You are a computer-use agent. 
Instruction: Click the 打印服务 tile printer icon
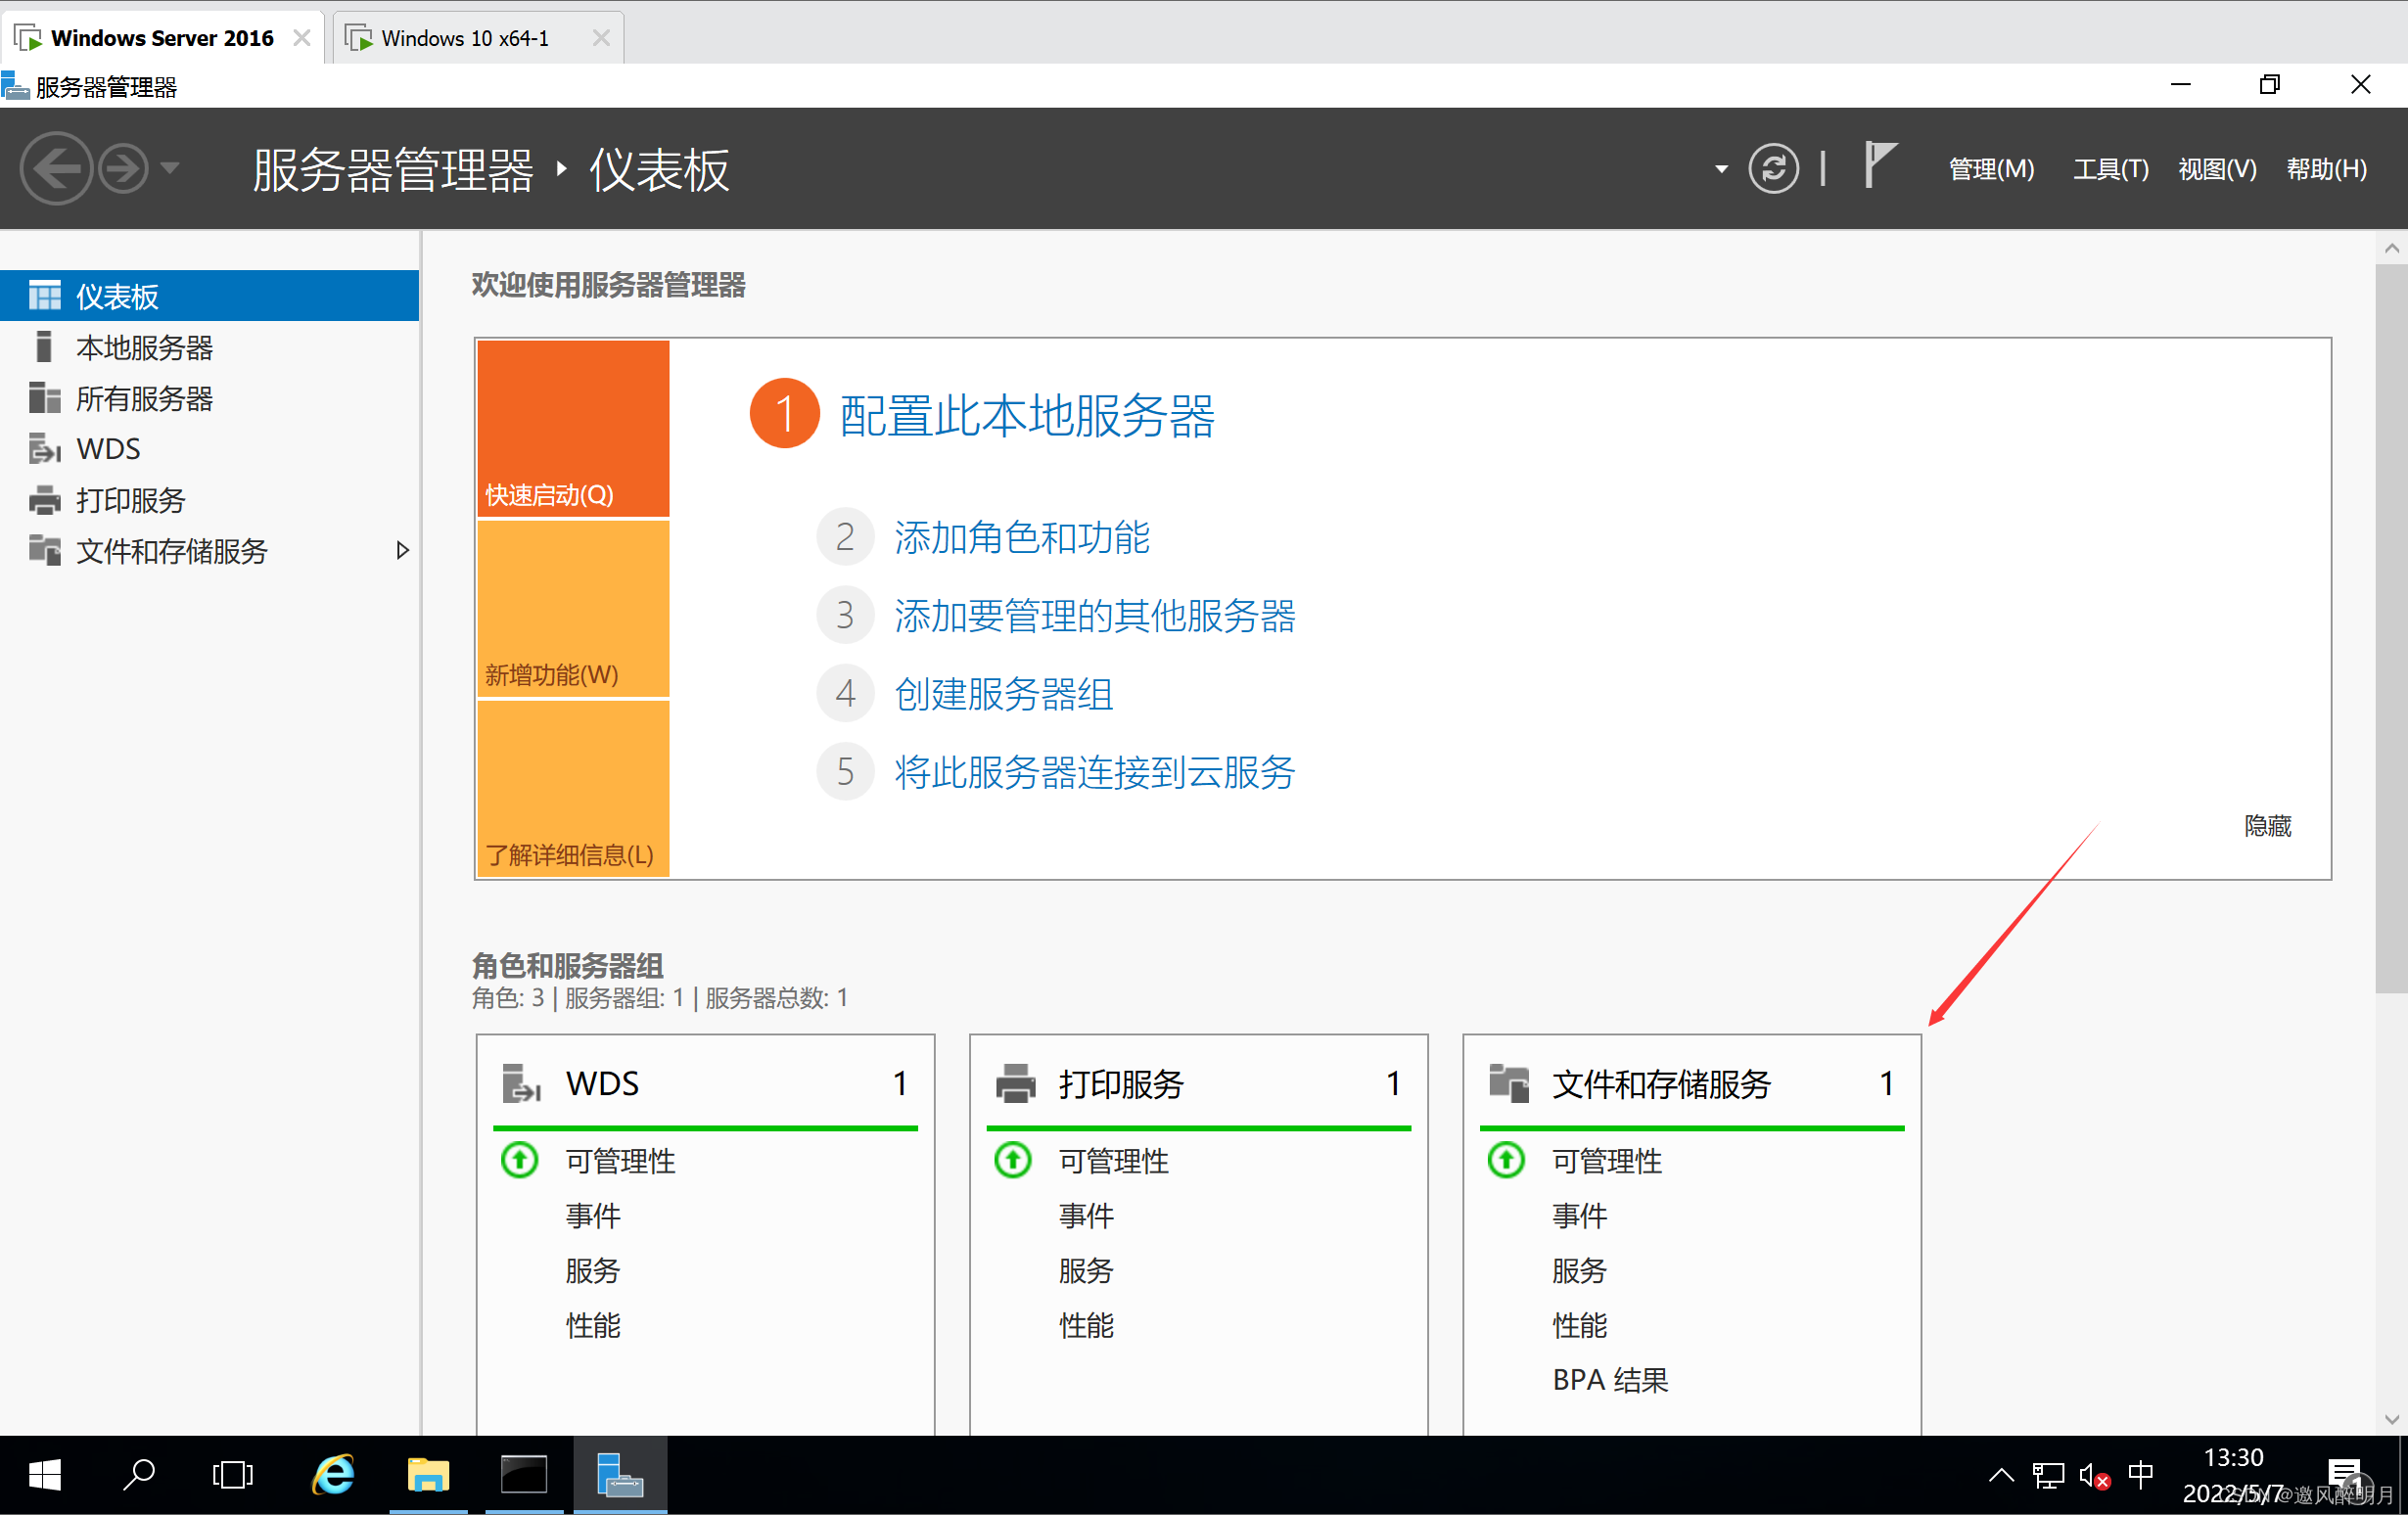click(1016, 1084)
